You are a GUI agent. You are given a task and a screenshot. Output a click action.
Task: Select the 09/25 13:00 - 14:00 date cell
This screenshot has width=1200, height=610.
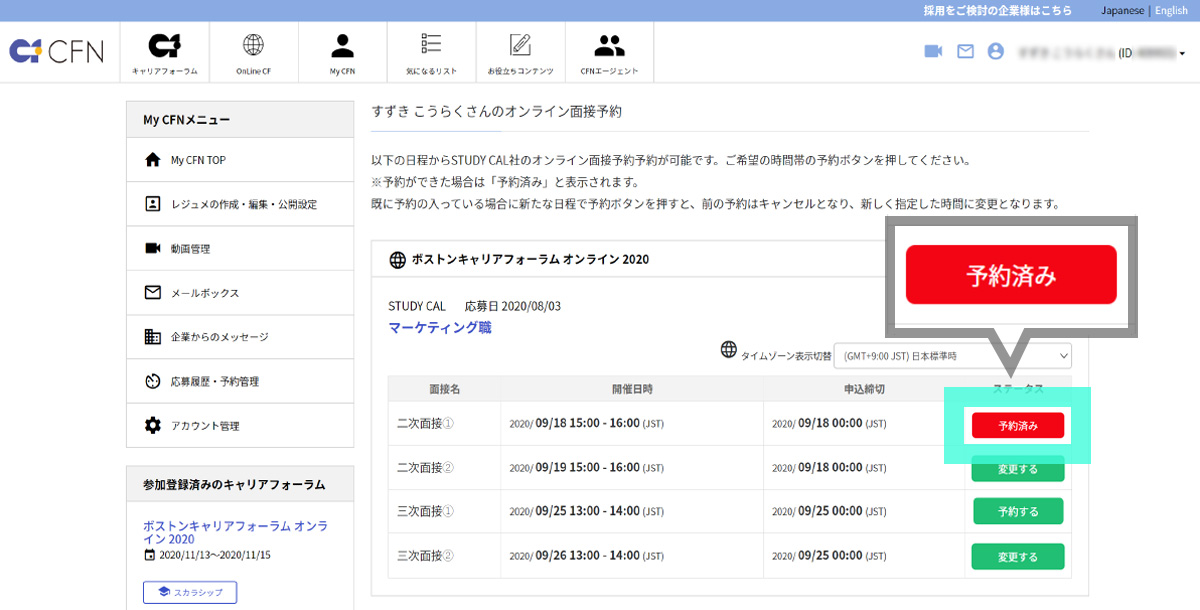(632, 511)
